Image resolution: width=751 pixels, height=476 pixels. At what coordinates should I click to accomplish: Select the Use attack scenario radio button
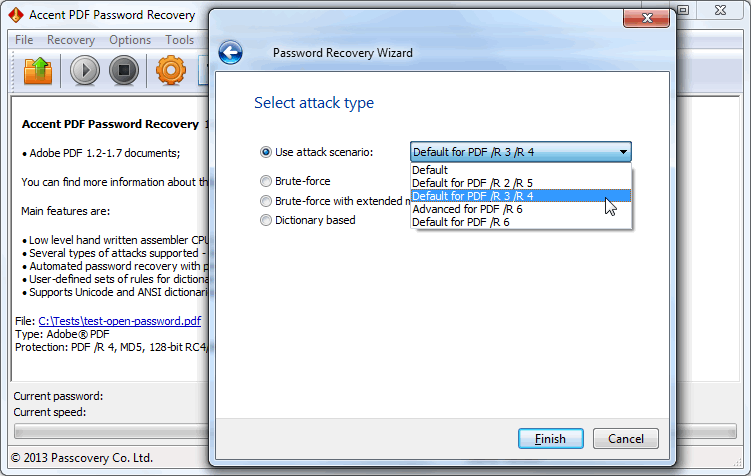coord(265,152)
